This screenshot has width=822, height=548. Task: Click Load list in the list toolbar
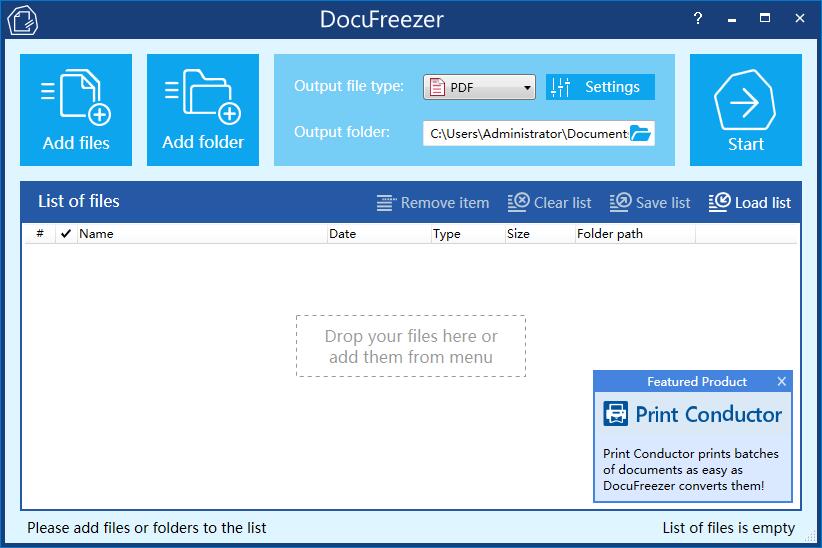(750, 202)
